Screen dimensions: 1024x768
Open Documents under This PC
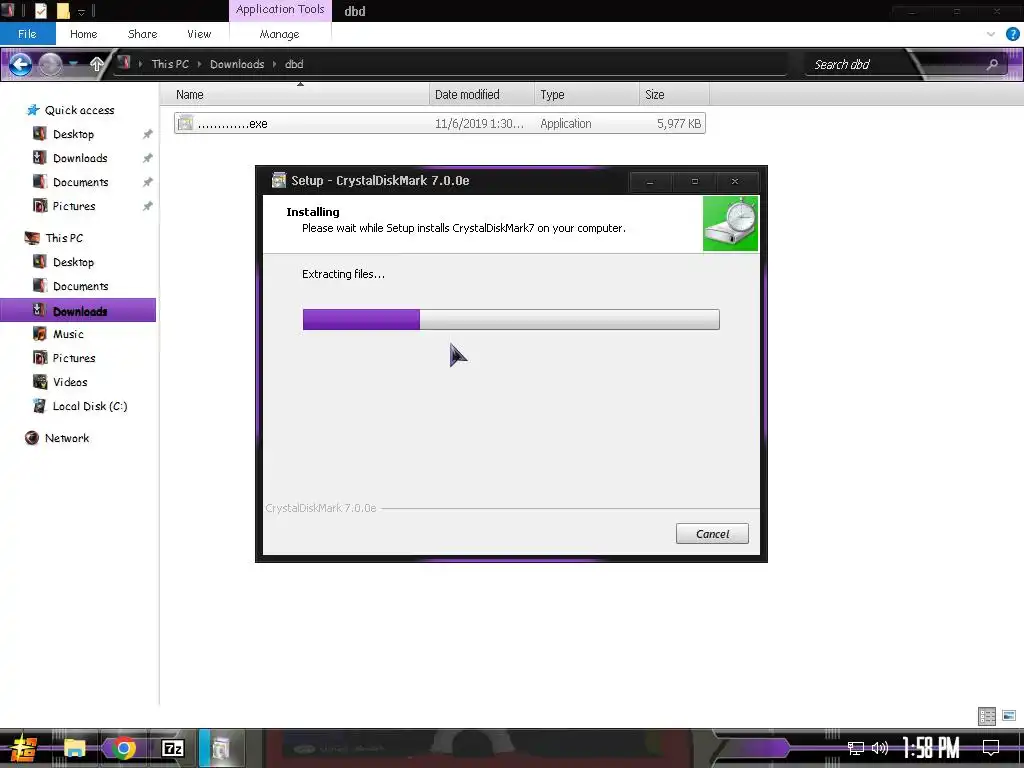pyautogui.click(x=80, y=286)
